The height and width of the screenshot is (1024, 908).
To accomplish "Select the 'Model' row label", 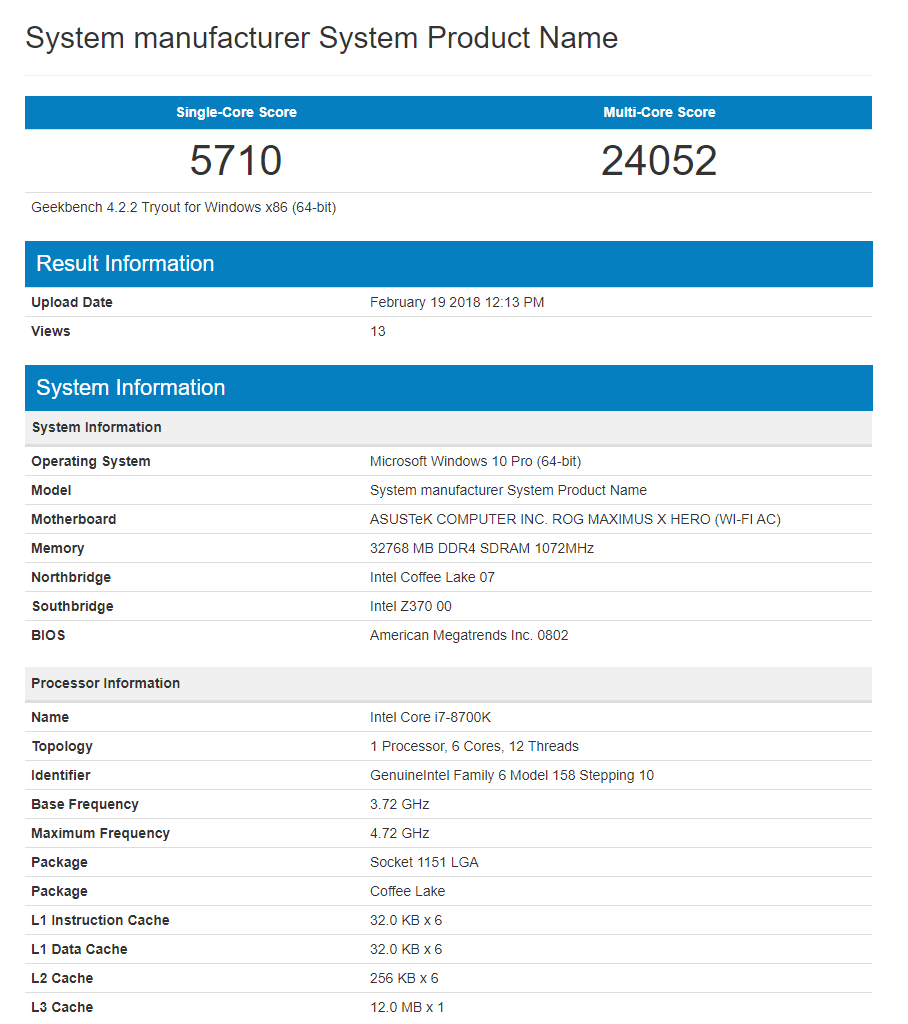I will coord(51,490).
